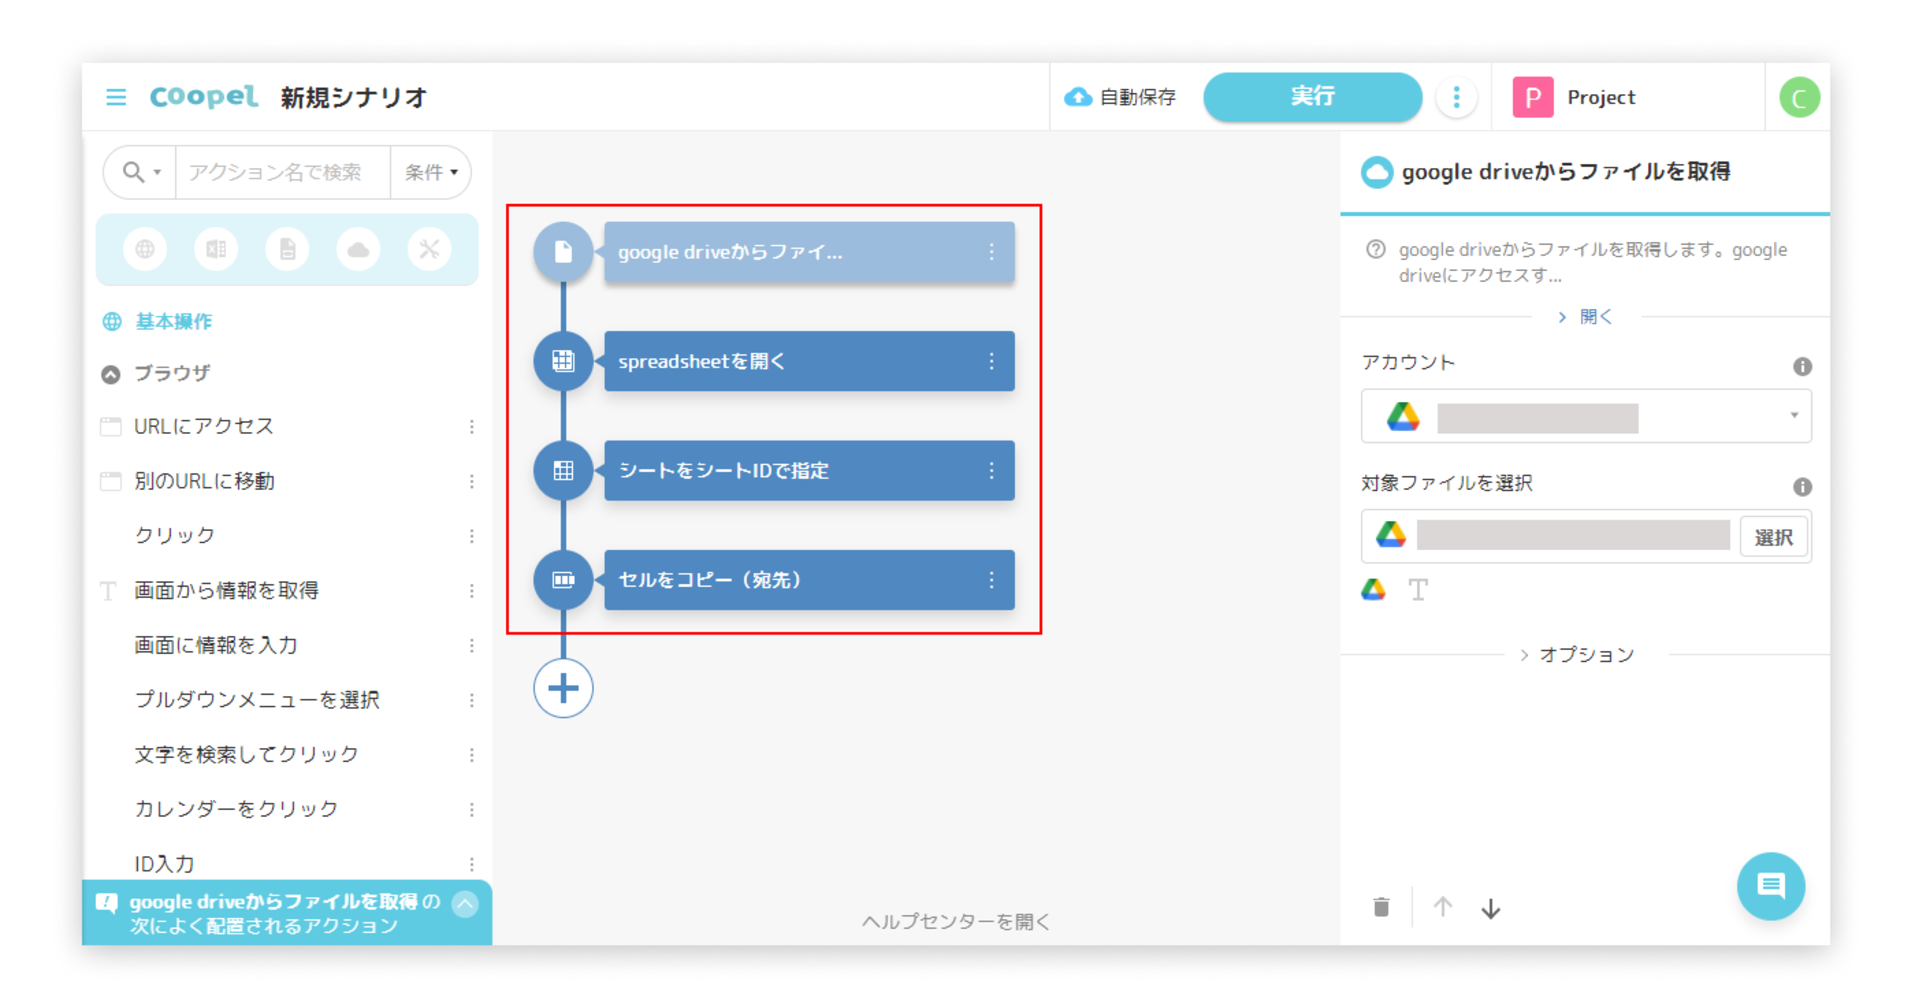
Task: Show info for アカウント field
Action: tap(1802, 367)
